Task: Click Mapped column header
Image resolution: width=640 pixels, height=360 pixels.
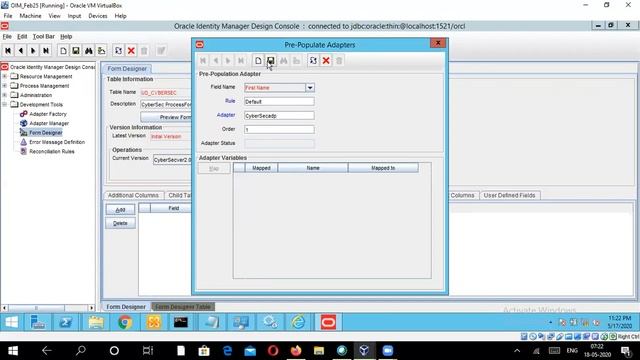Action: click(261, 168)
